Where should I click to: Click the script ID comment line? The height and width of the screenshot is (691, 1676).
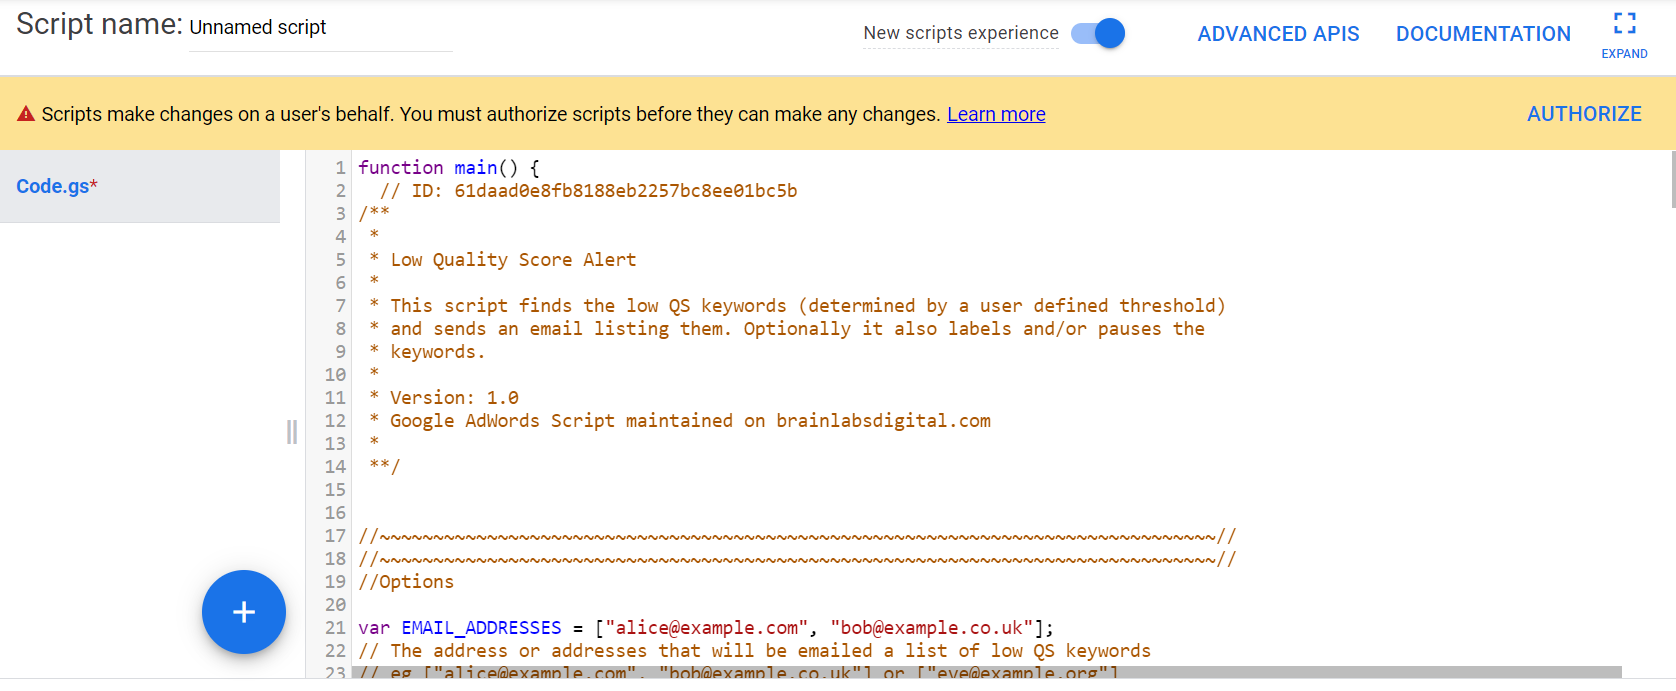[x=588, y=190]
